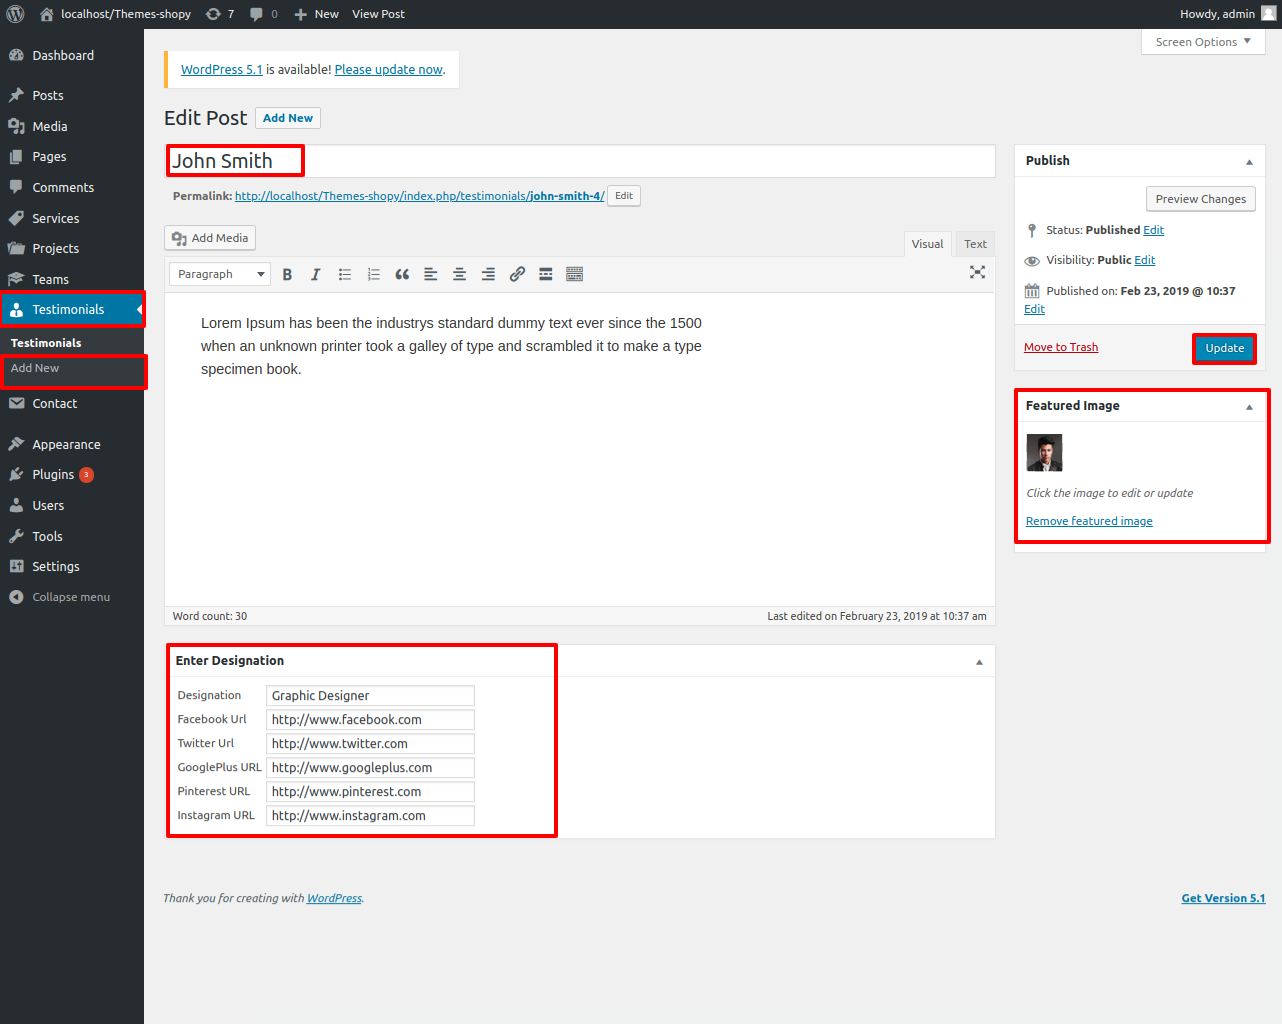
Task: Insert a bulleted list
Action: [x=345, y=274]
